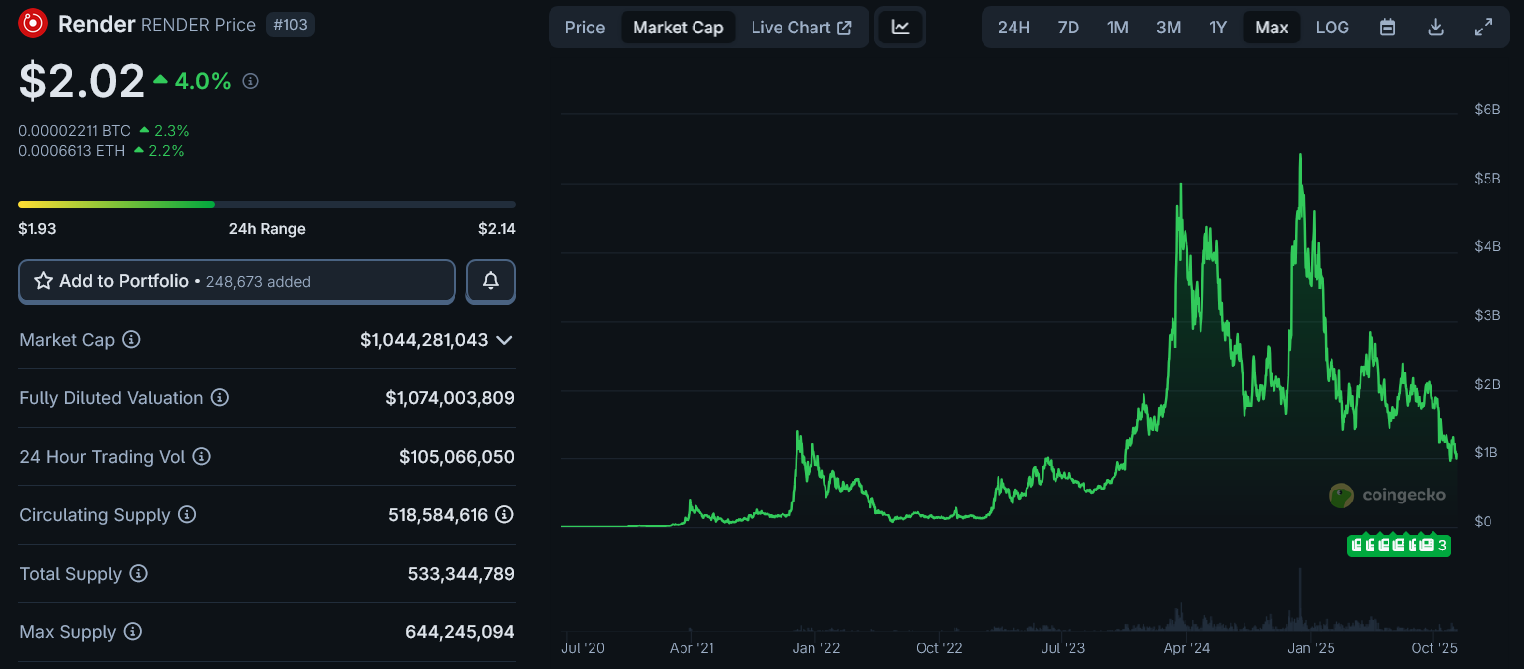The image size is (1524, 669).
Task: Open the info icon beside 4.0% change
Action: [251, 81]
